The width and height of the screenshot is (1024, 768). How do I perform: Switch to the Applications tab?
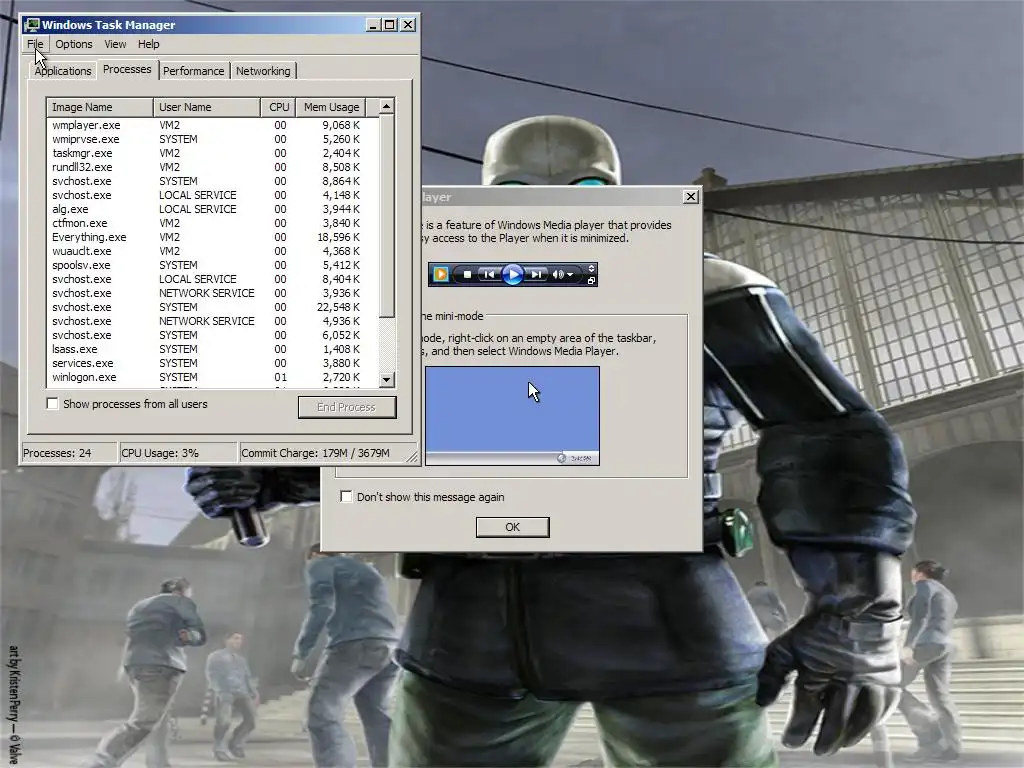63,71
